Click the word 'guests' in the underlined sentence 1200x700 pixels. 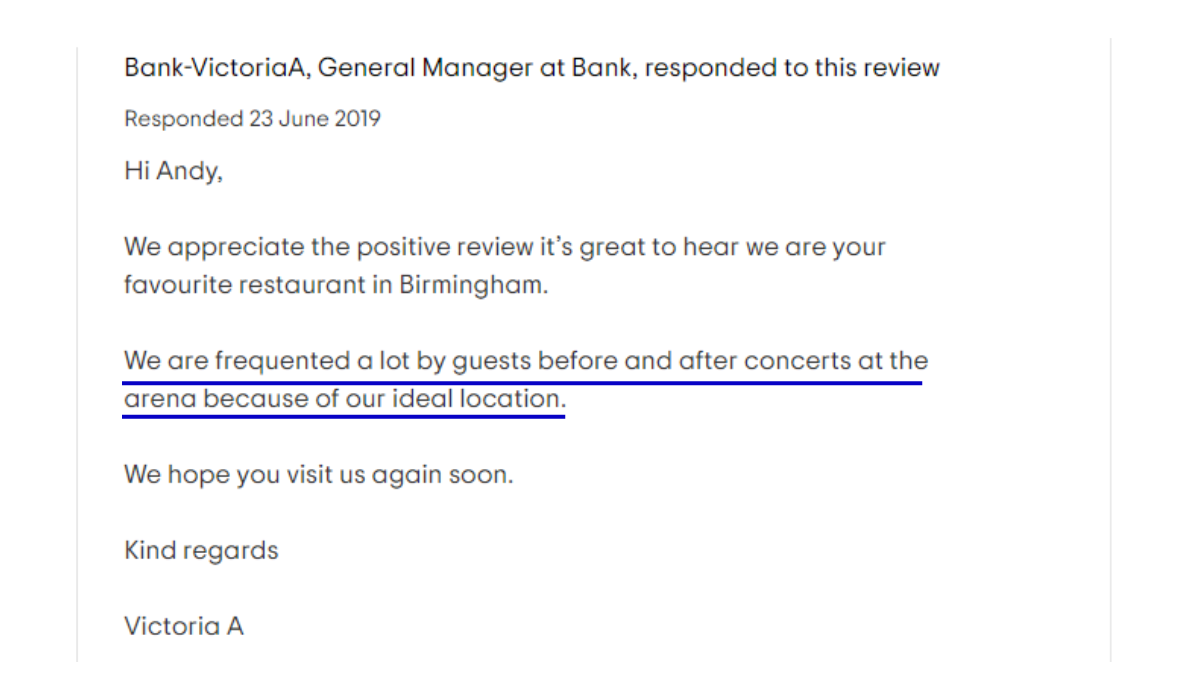click(491, 362)
